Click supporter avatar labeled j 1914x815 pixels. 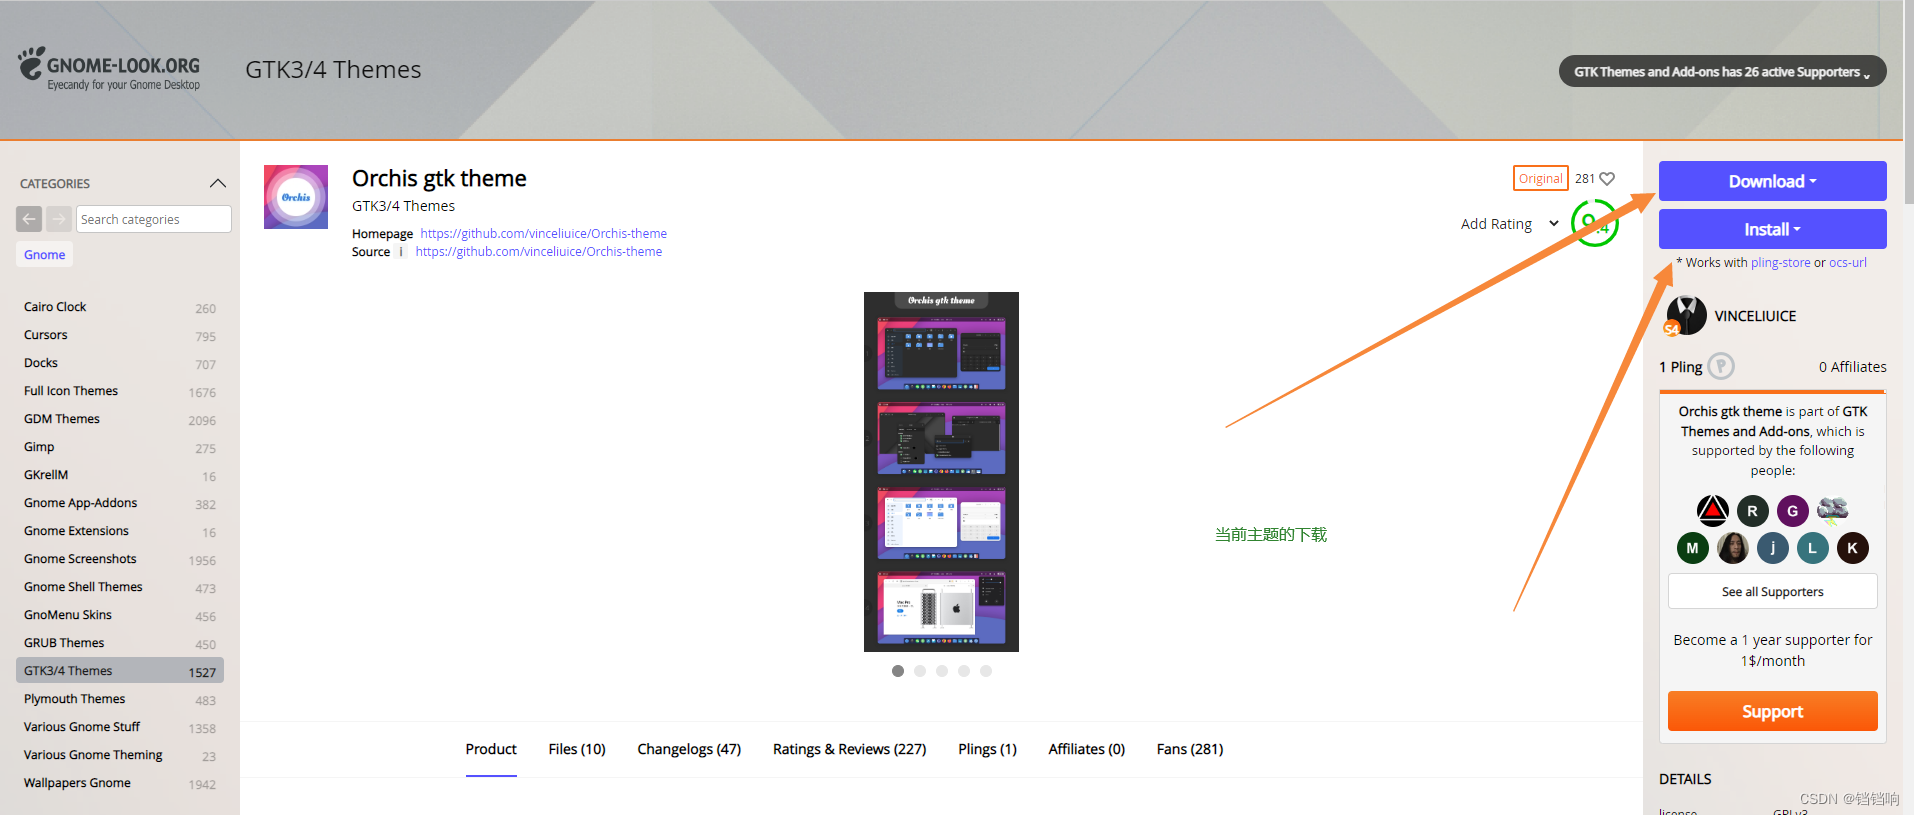tap(1772, 548)
